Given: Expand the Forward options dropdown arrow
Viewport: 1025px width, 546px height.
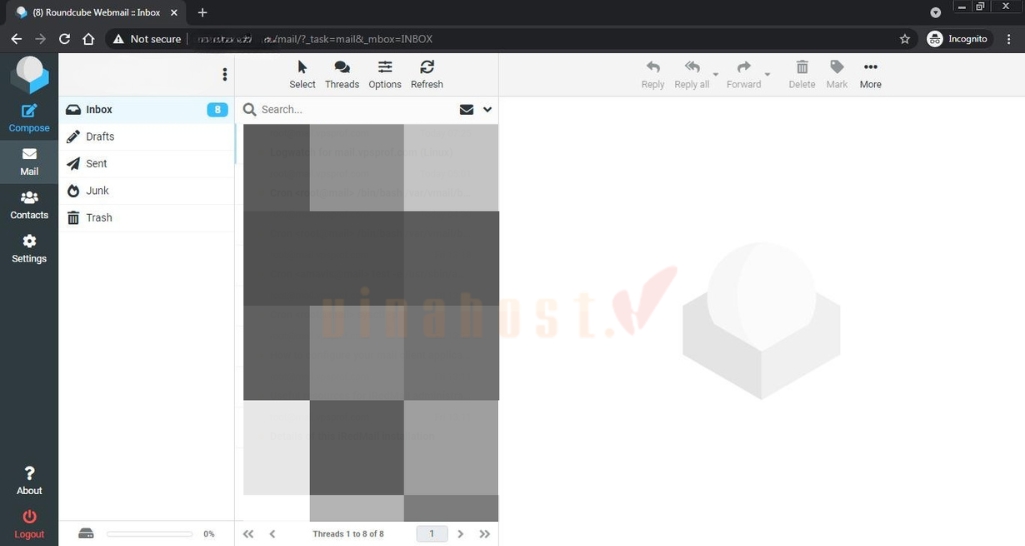Looking at the screenshot, I should (767, 74).
